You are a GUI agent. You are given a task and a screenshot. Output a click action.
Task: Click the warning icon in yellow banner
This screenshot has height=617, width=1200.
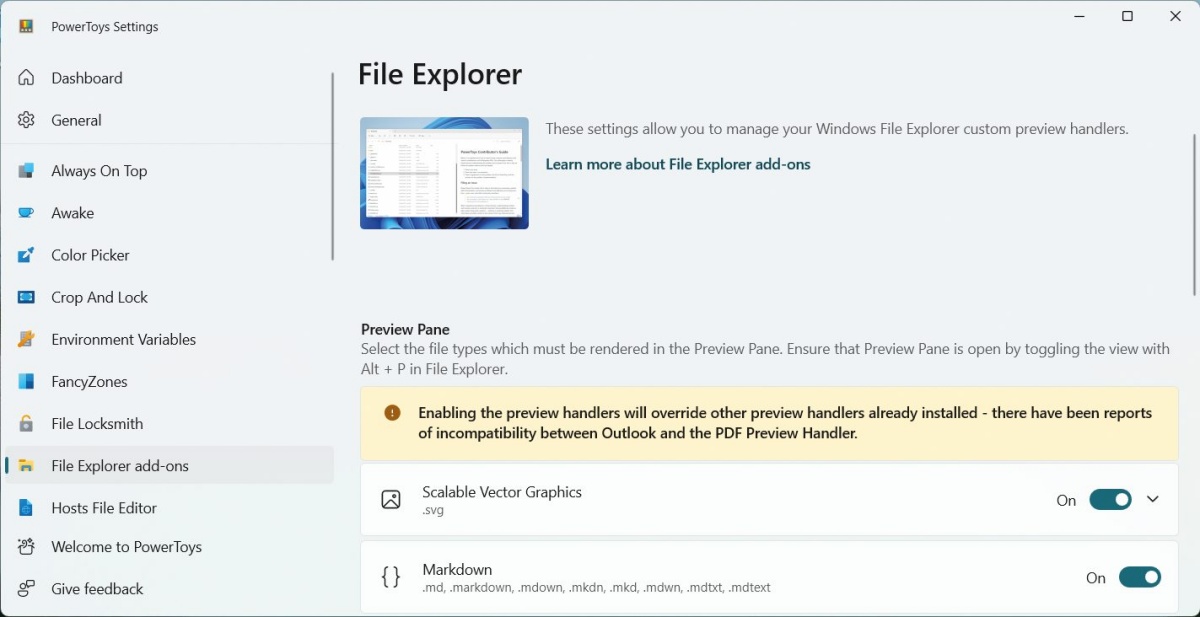pos(392,412)
